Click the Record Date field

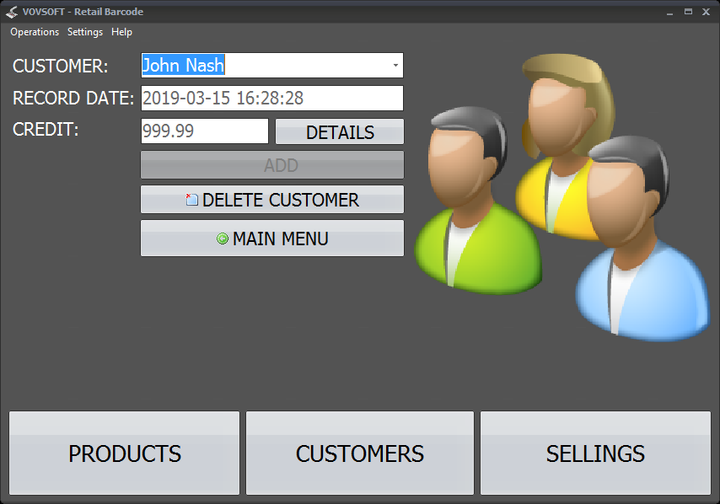click(x=272, y=98)
